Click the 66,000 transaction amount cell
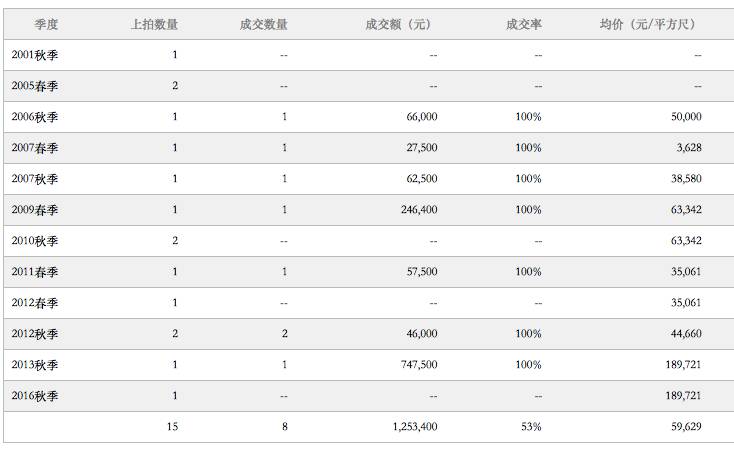 pos(421,117)
